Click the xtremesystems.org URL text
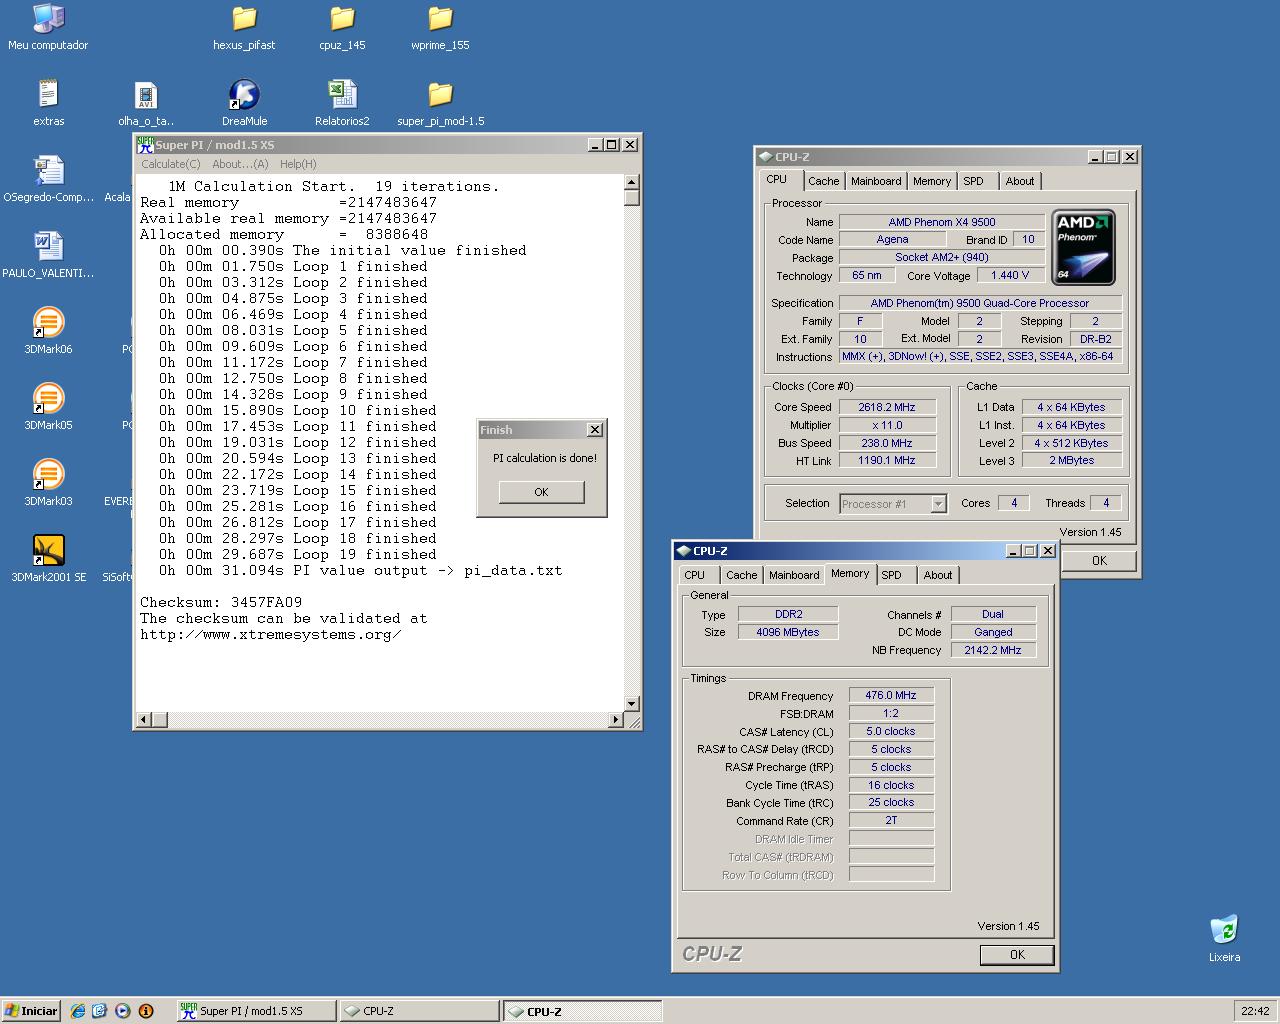 pos(271,634)
